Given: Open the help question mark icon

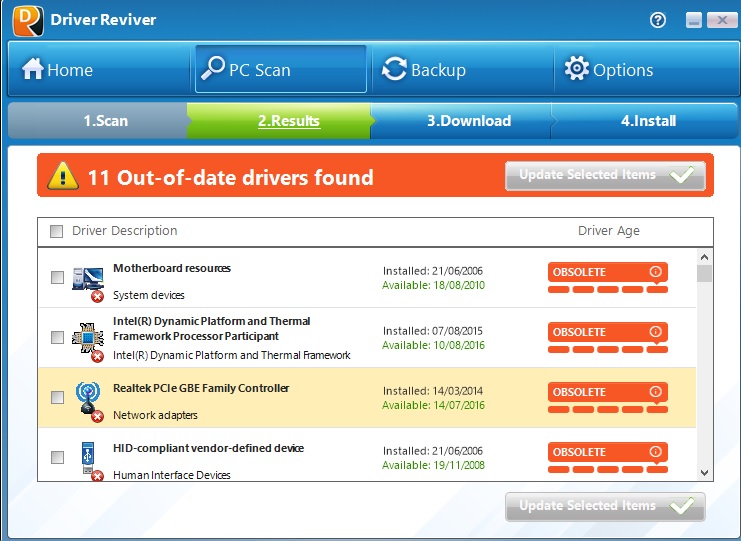Looking at the screenshot, I should [658, 20].
